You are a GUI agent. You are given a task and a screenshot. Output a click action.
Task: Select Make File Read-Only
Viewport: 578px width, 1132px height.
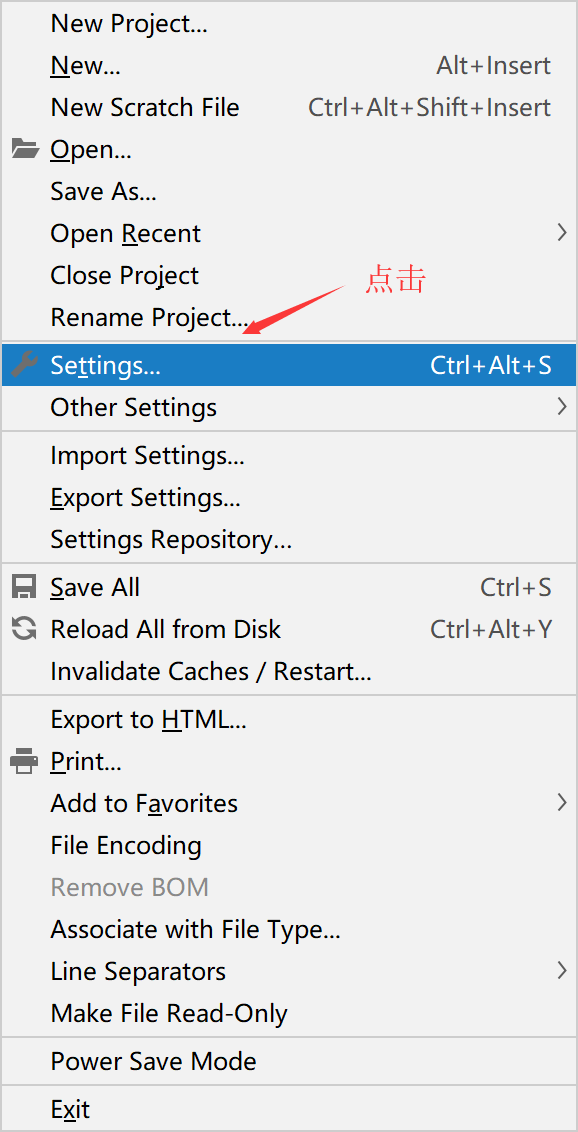pos(168,1012)
